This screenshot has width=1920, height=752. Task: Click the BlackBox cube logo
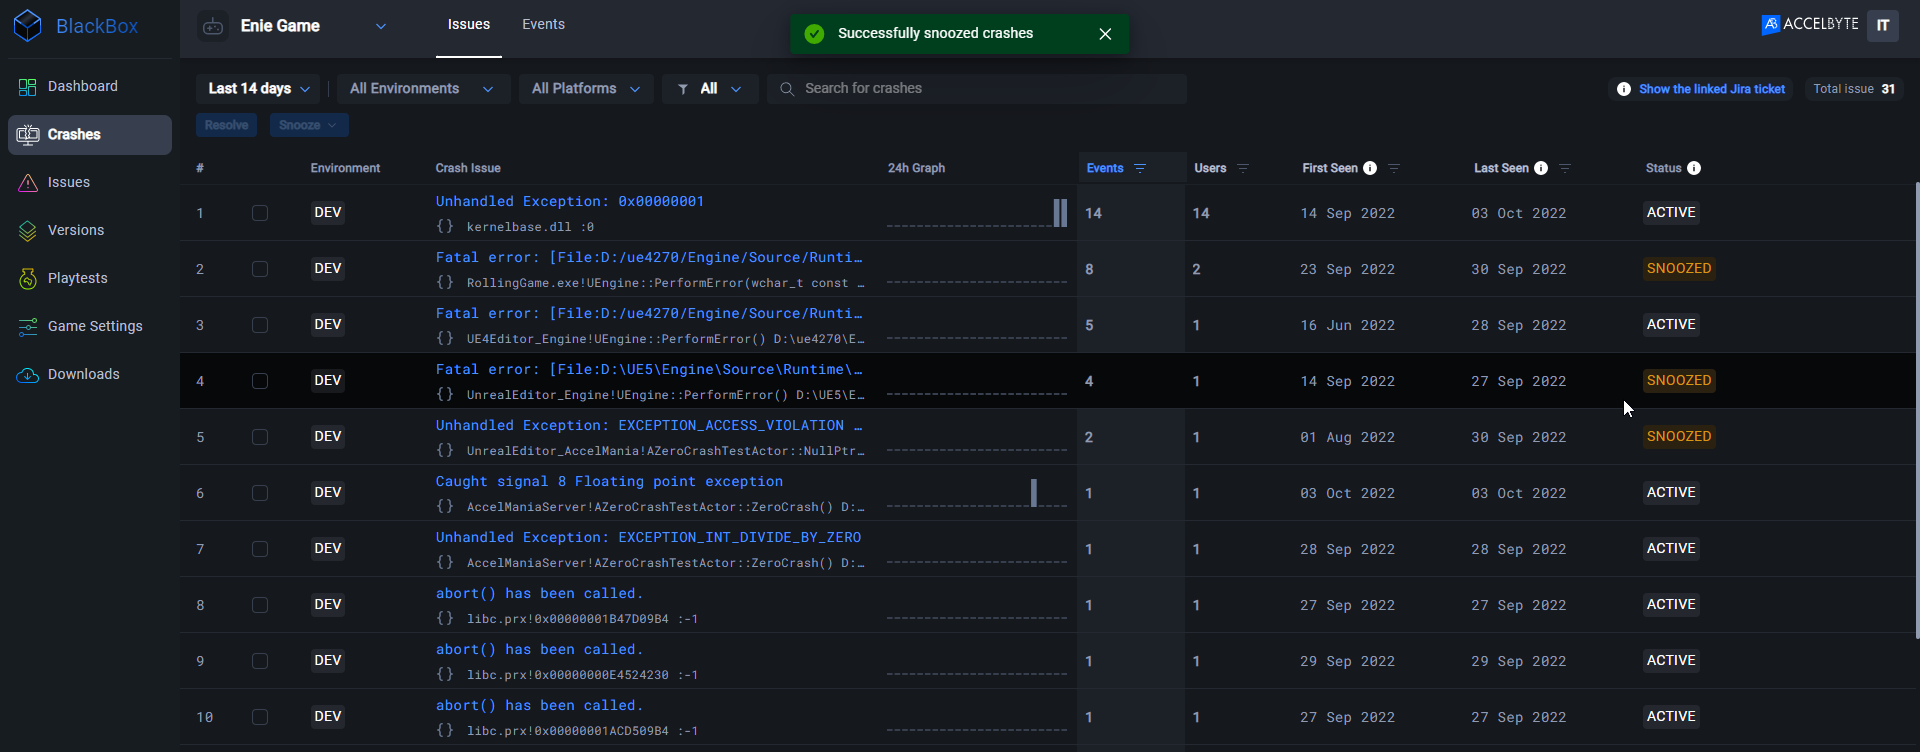pos(28,26)
